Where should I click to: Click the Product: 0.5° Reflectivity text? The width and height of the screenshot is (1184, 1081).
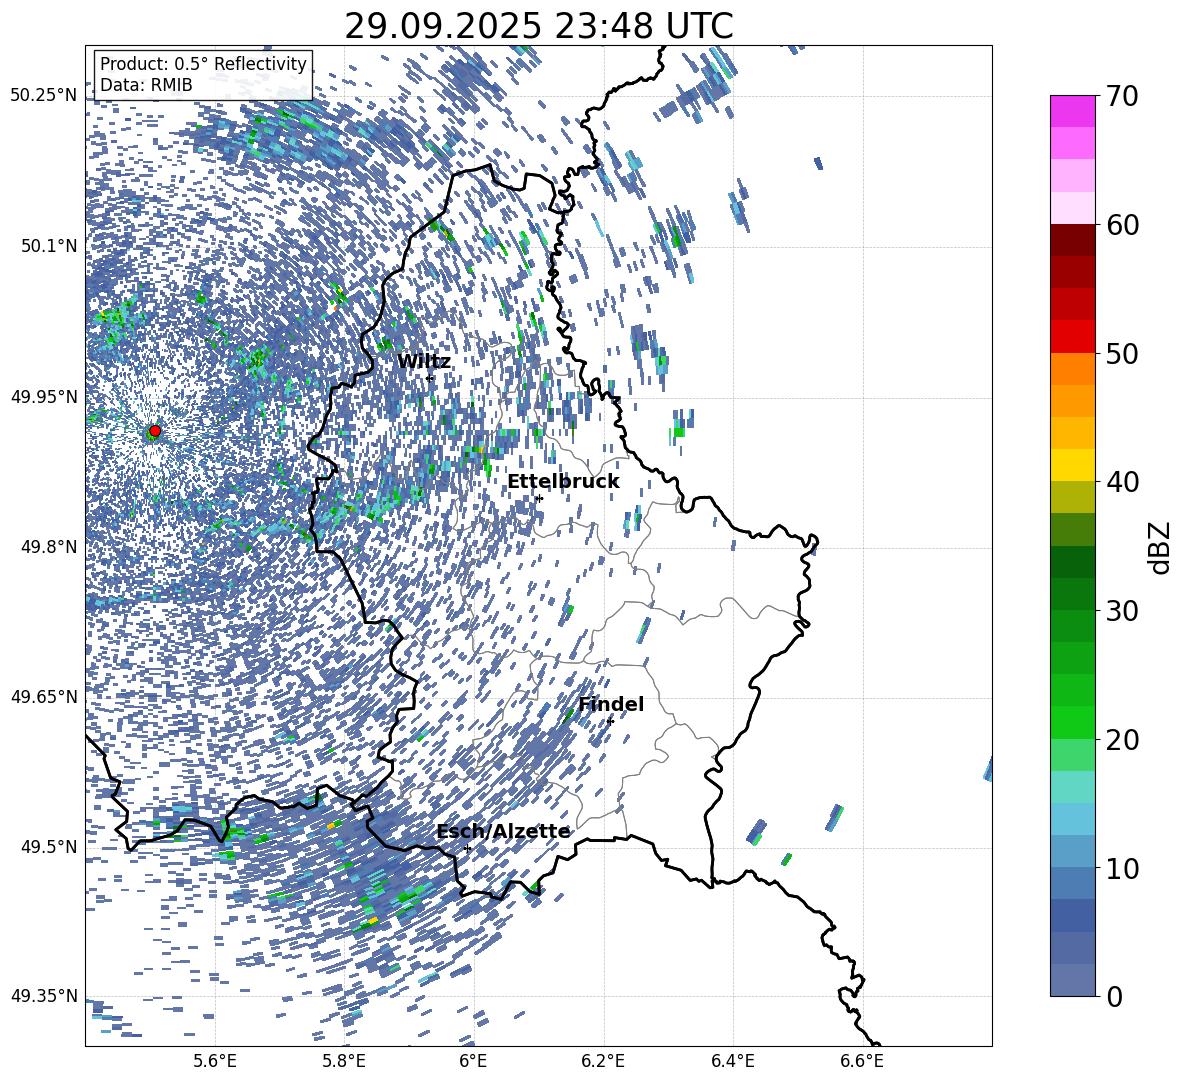coord(203,64)
